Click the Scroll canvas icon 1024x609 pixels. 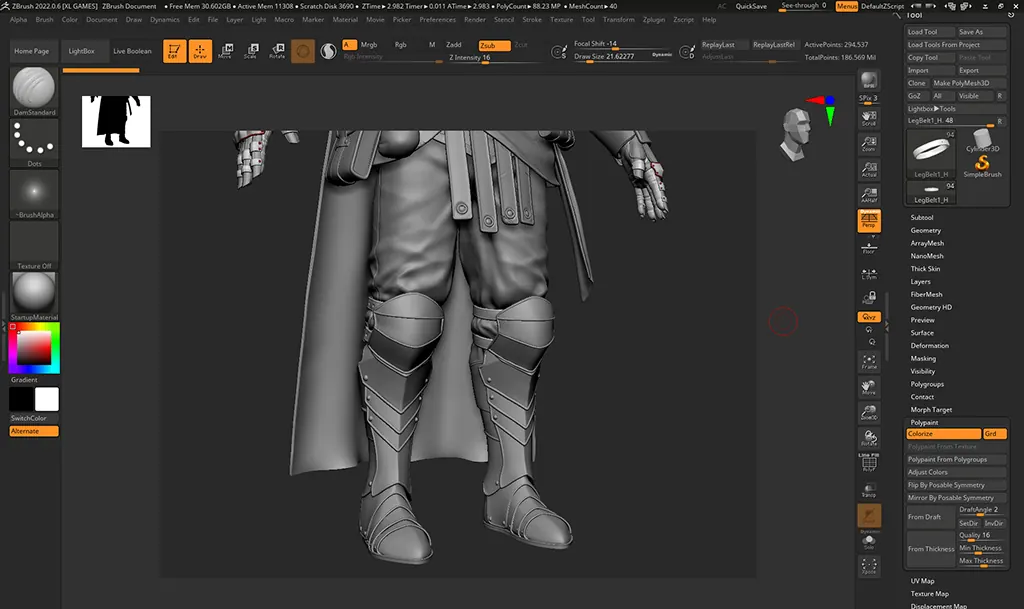(869, 117)
